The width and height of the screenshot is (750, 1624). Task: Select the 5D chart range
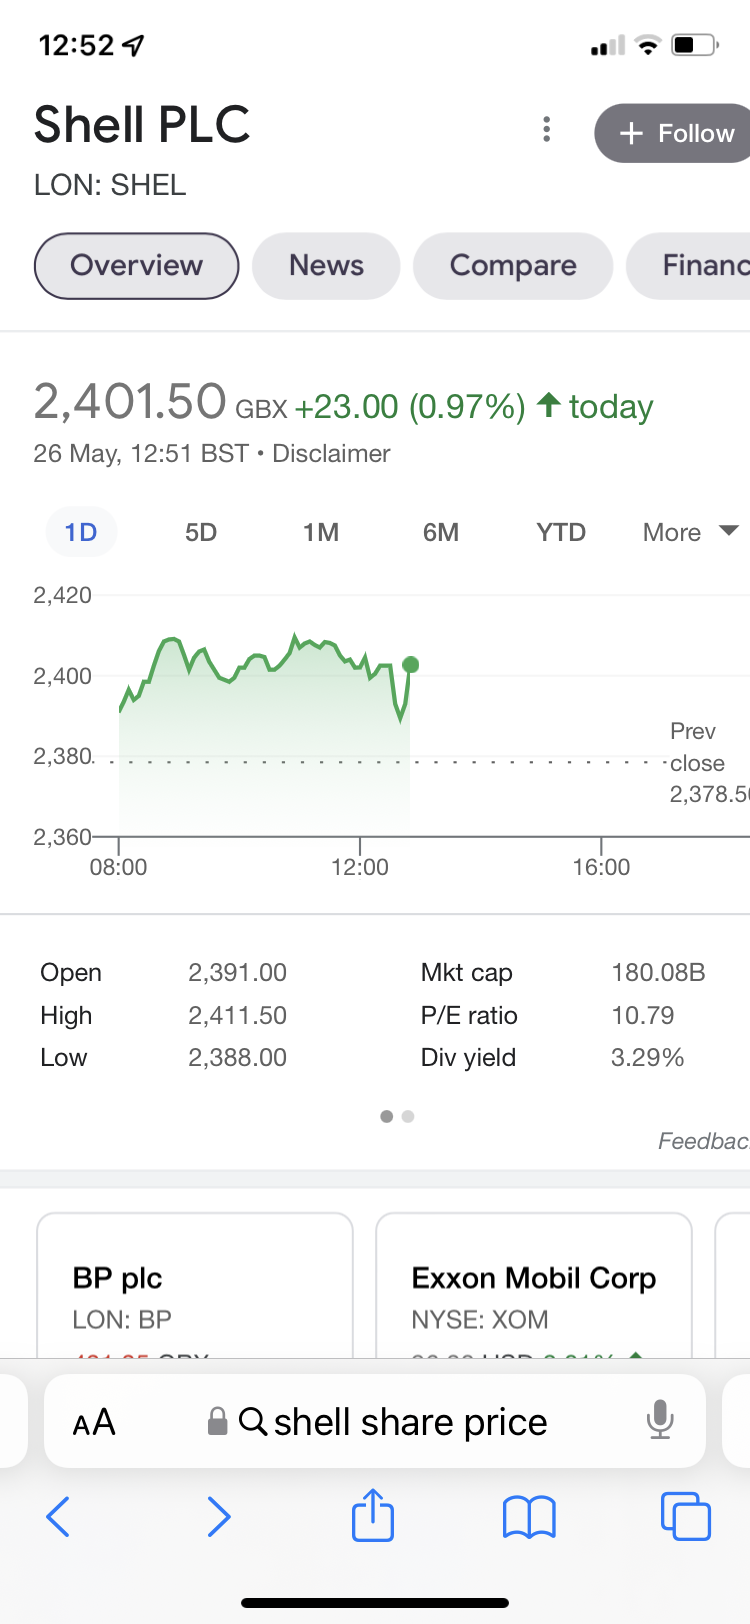pos(201,532)
